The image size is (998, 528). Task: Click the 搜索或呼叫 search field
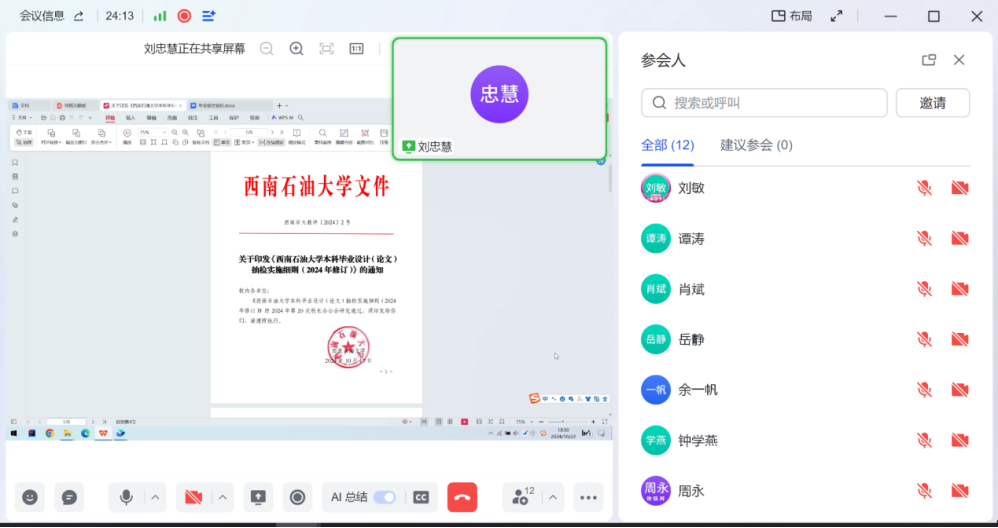764,103
